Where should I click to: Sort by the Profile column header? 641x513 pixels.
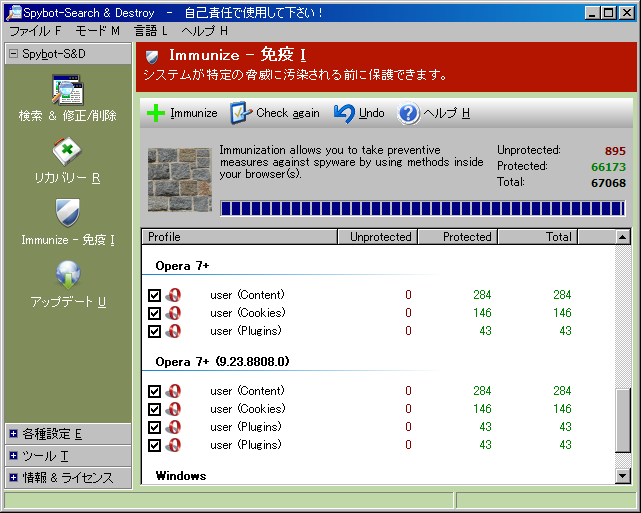point(240,237)
